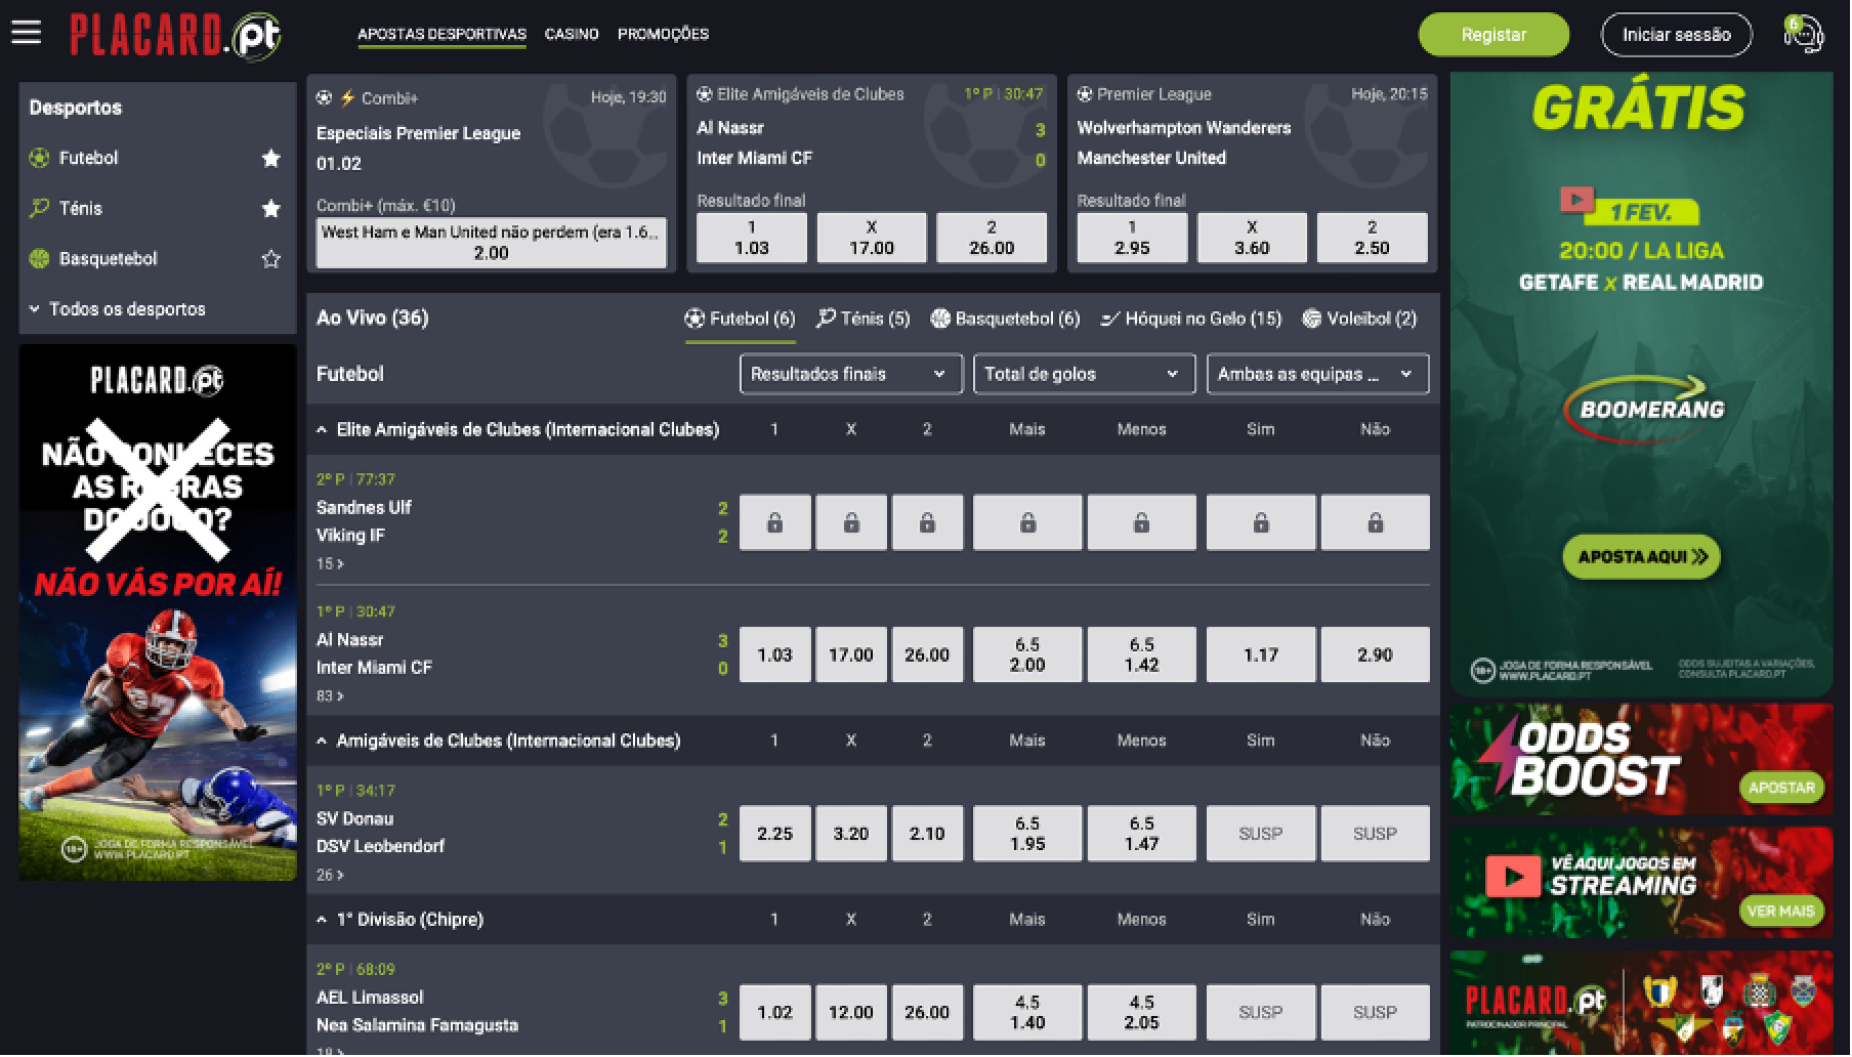Click Apostar on Odds Boost banner
1852x1057 pixels.
pos(1783,788)
